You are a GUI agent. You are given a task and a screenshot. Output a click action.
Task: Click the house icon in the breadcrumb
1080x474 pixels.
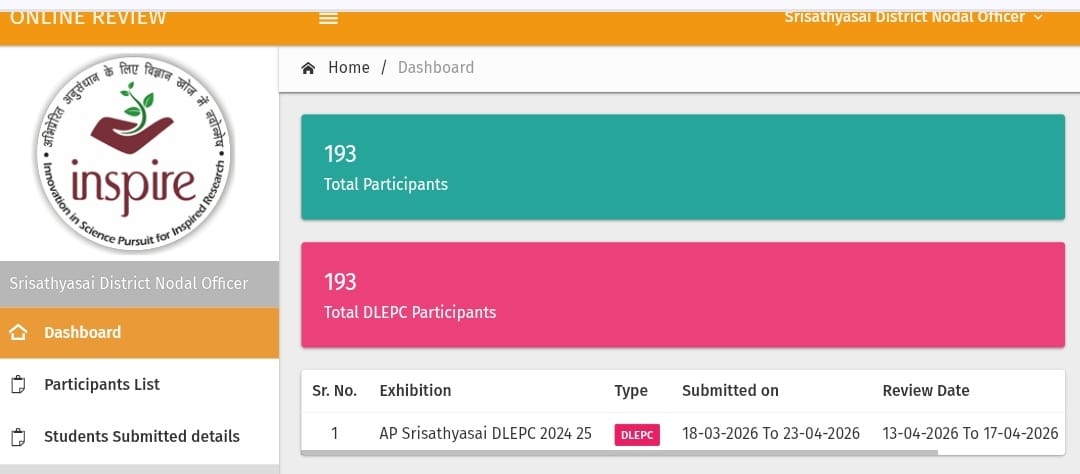click(x=308, y=68)
